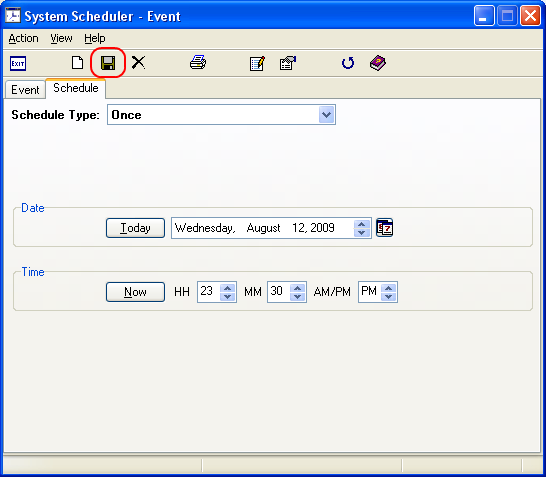Click the properties checklist toolbar icon
The image size is (546, 477).
288,63
